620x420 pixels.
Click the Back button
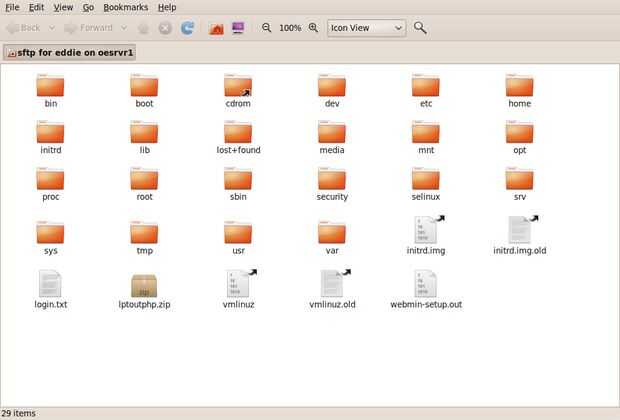[24, 28]
